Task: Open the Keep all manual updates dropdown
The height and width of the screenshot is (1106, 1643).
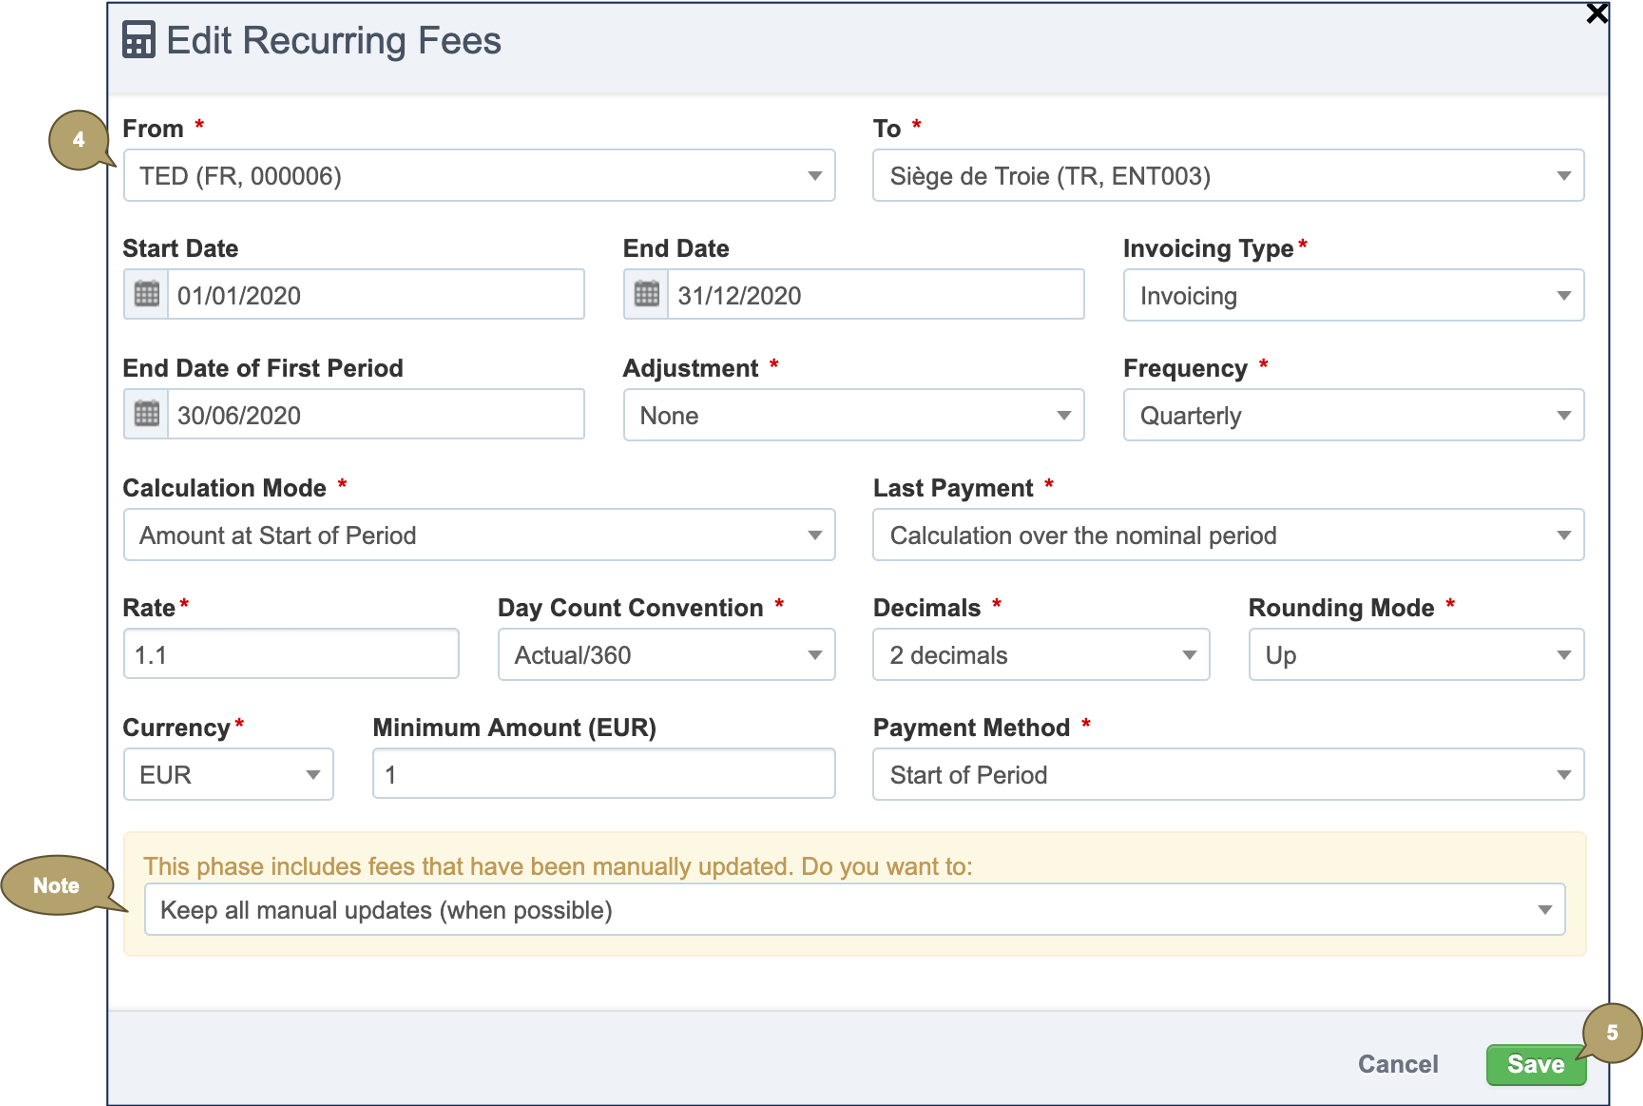Action: [854, 910]
